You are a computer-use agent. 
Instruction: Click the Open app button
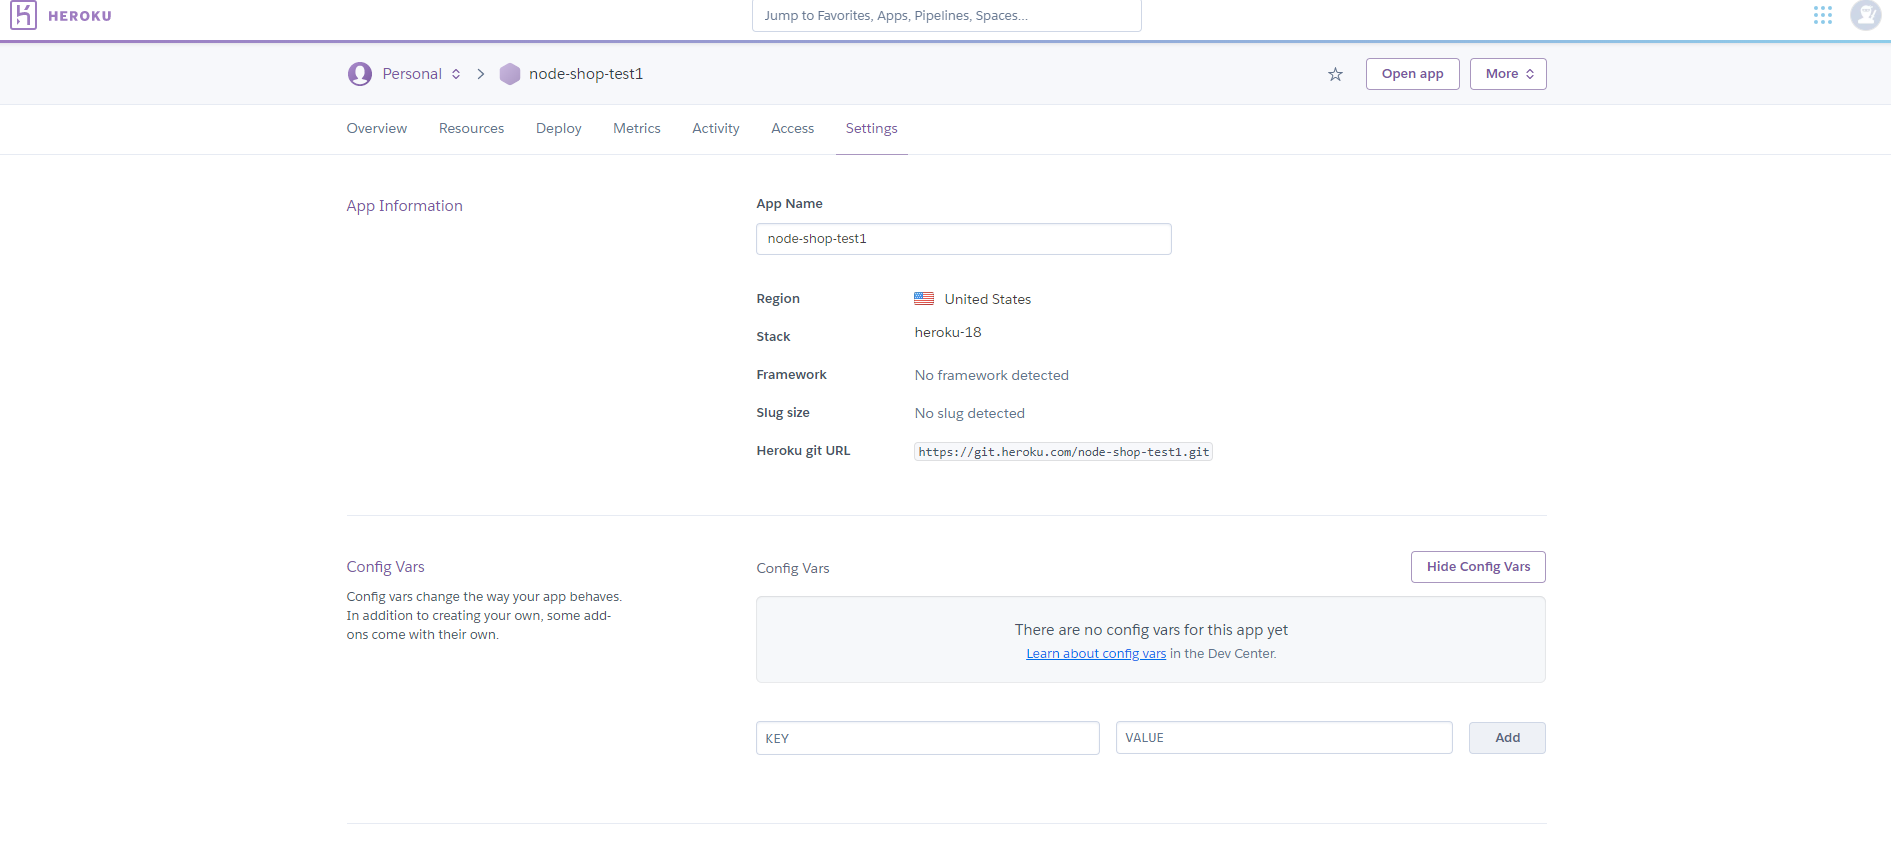[1412, 74]
